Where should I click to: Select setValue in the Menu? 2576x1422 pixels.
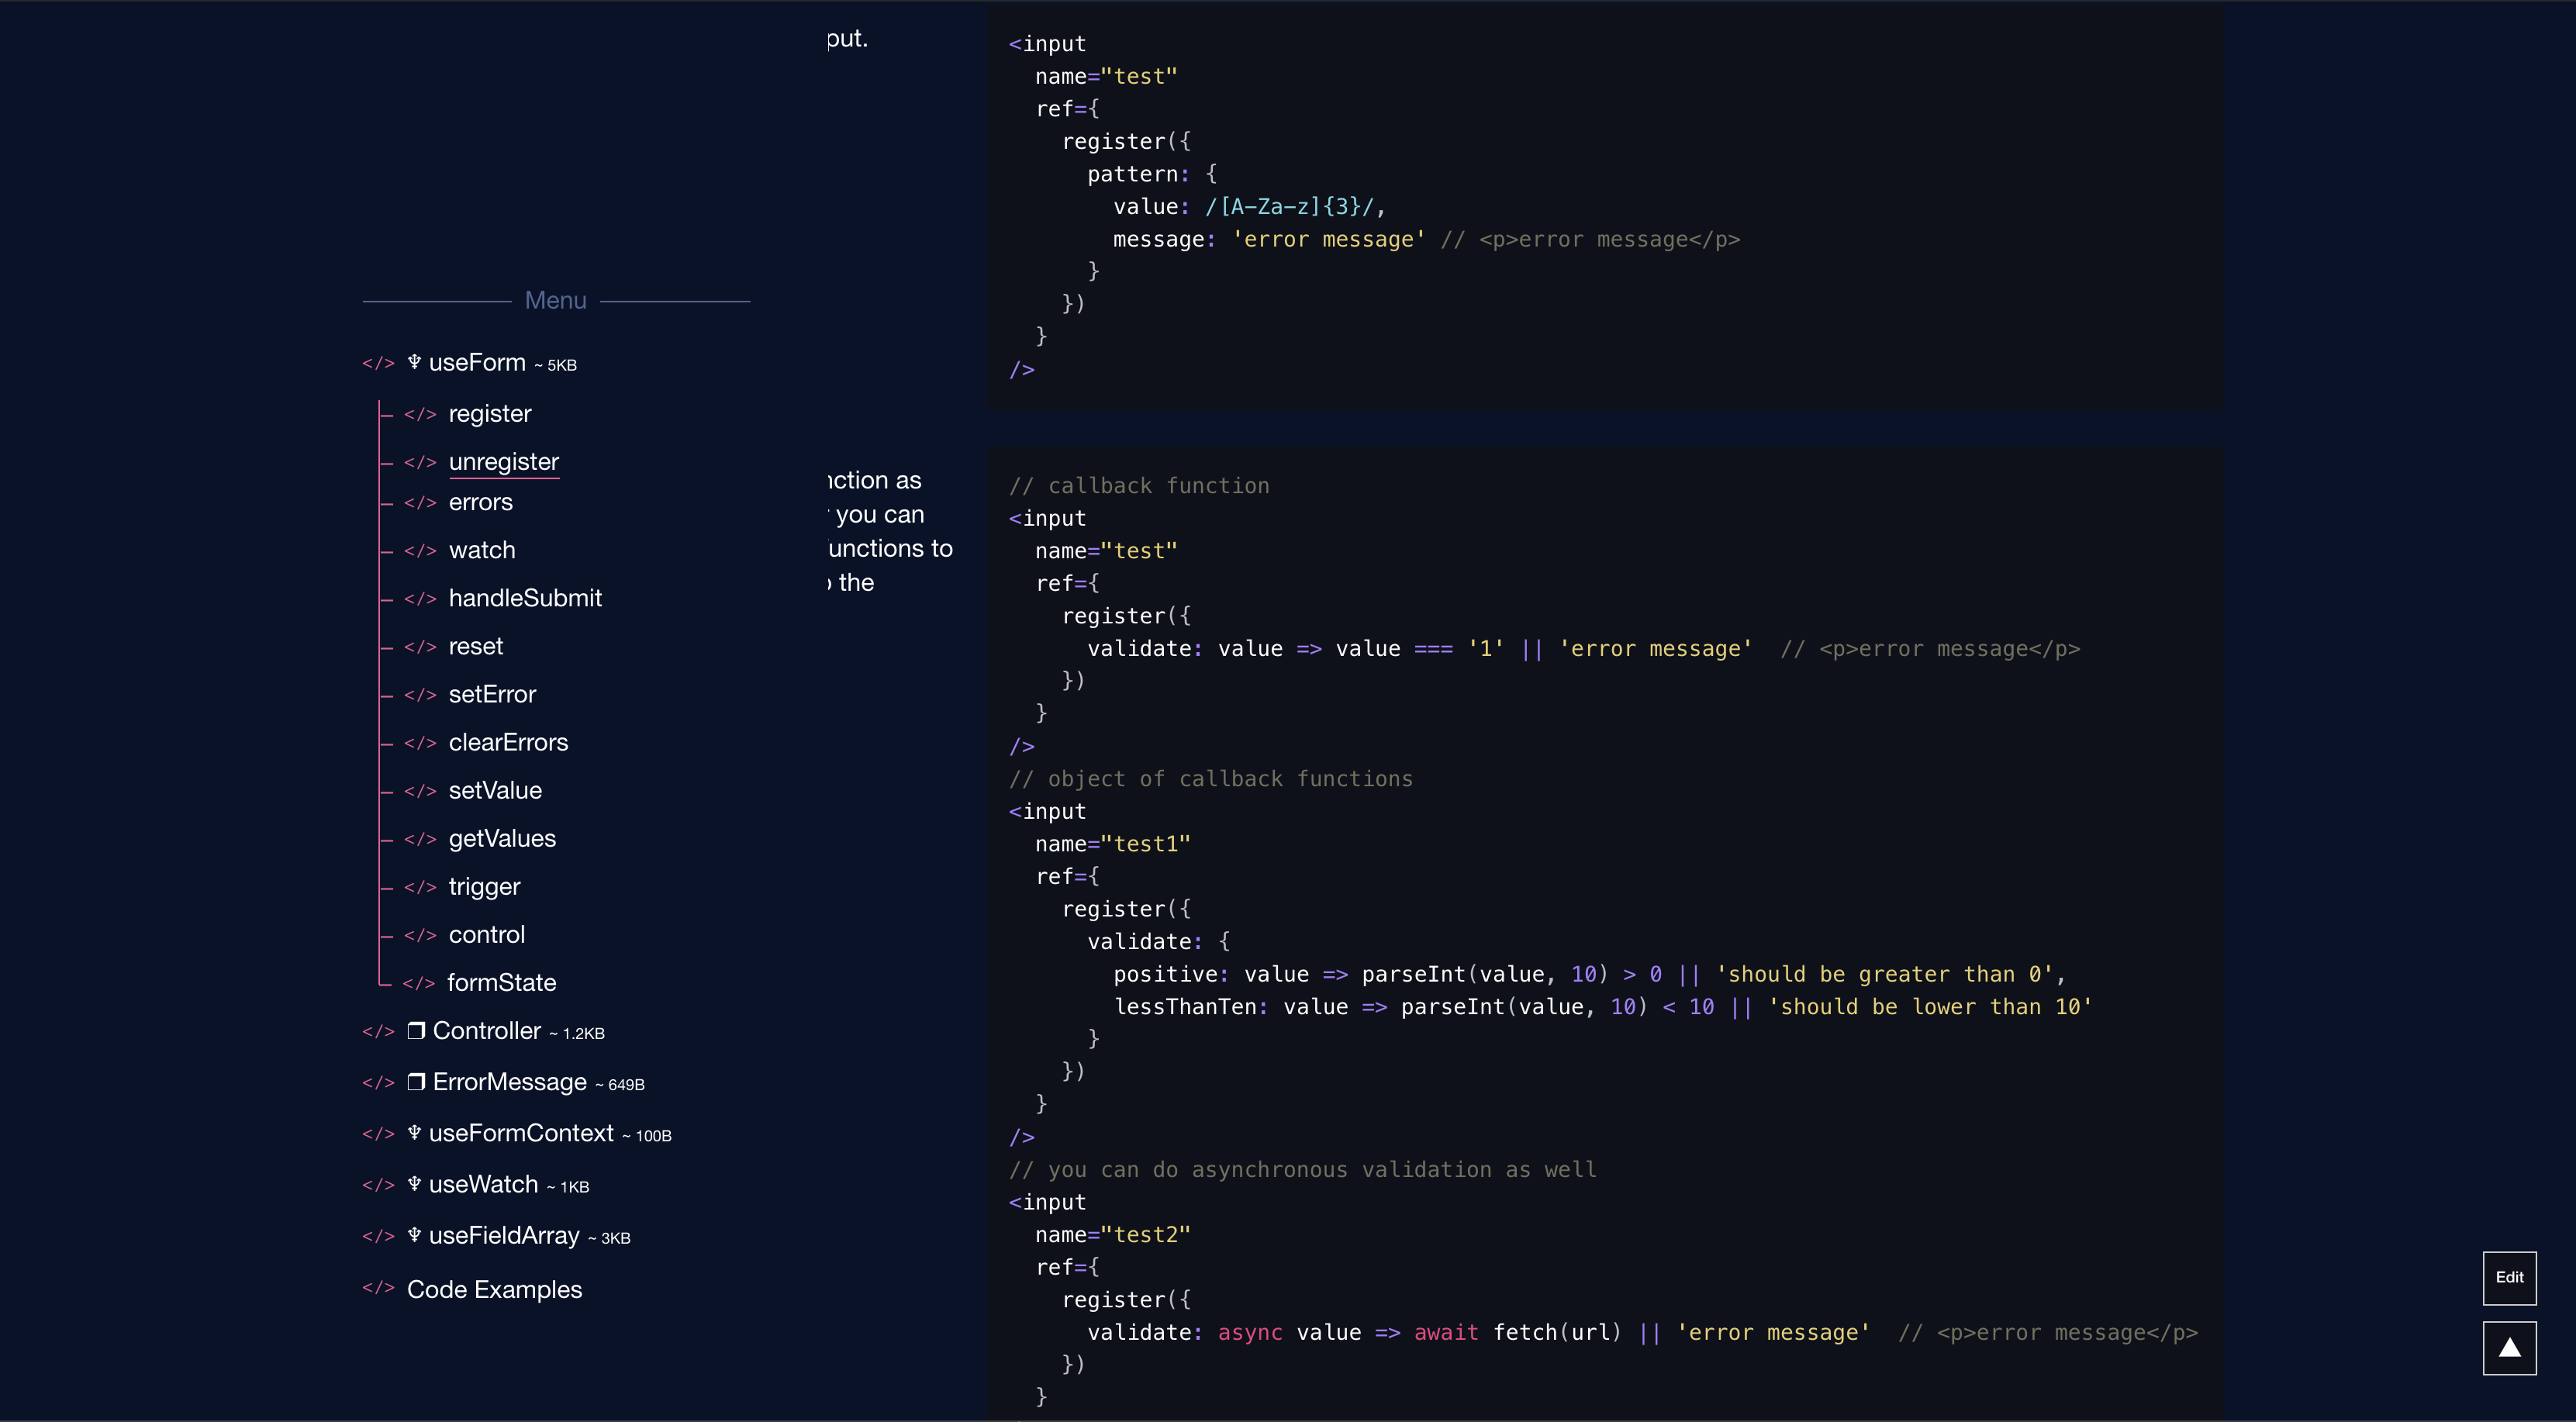pos(495,790)
